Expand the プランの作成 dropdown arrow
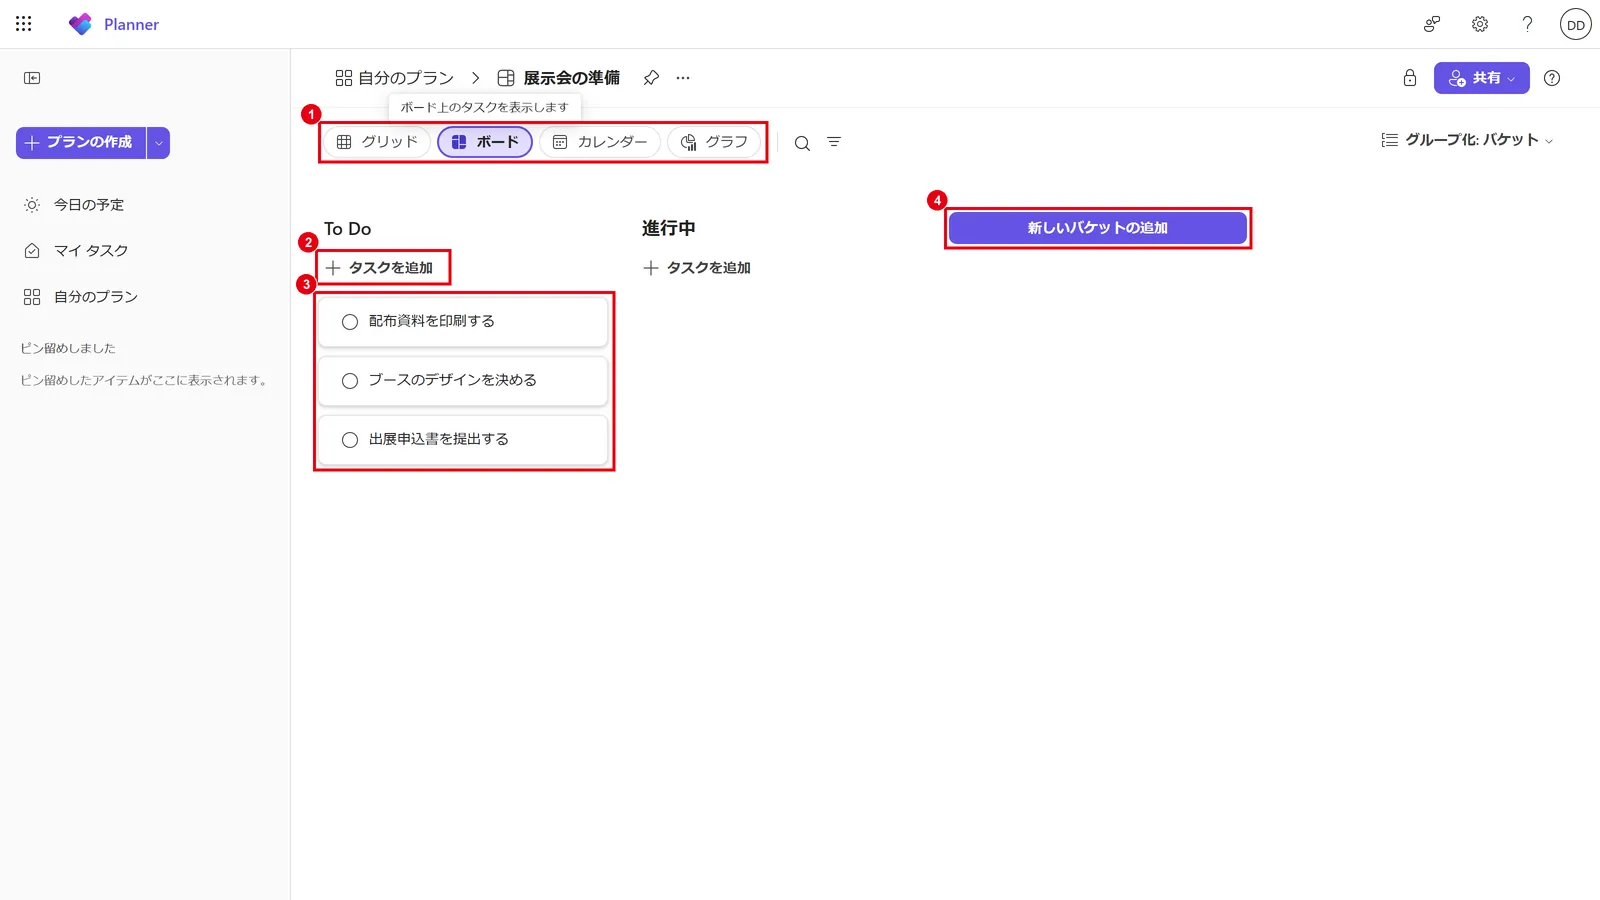1600x900 pixels. (158, 143)
